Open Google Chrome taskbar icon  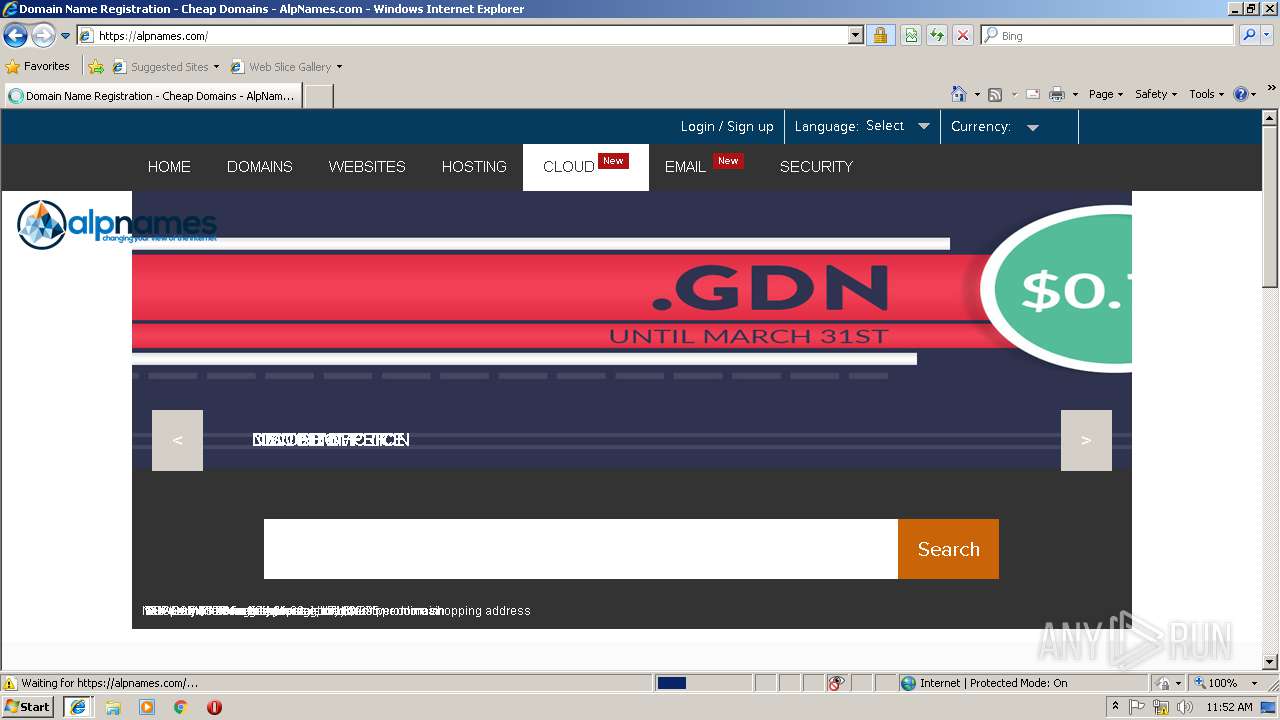181,707
